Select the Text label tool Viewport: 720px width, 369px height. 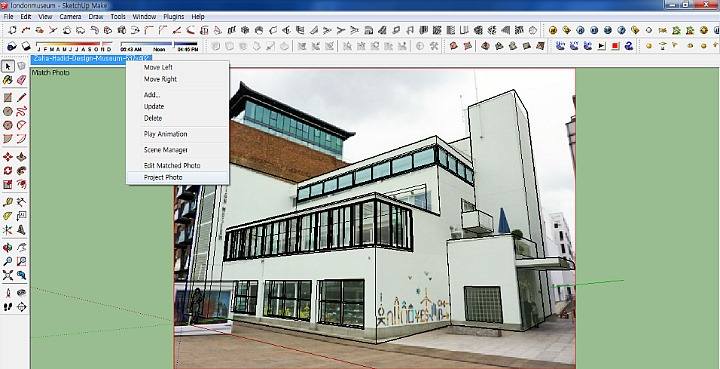22,216
